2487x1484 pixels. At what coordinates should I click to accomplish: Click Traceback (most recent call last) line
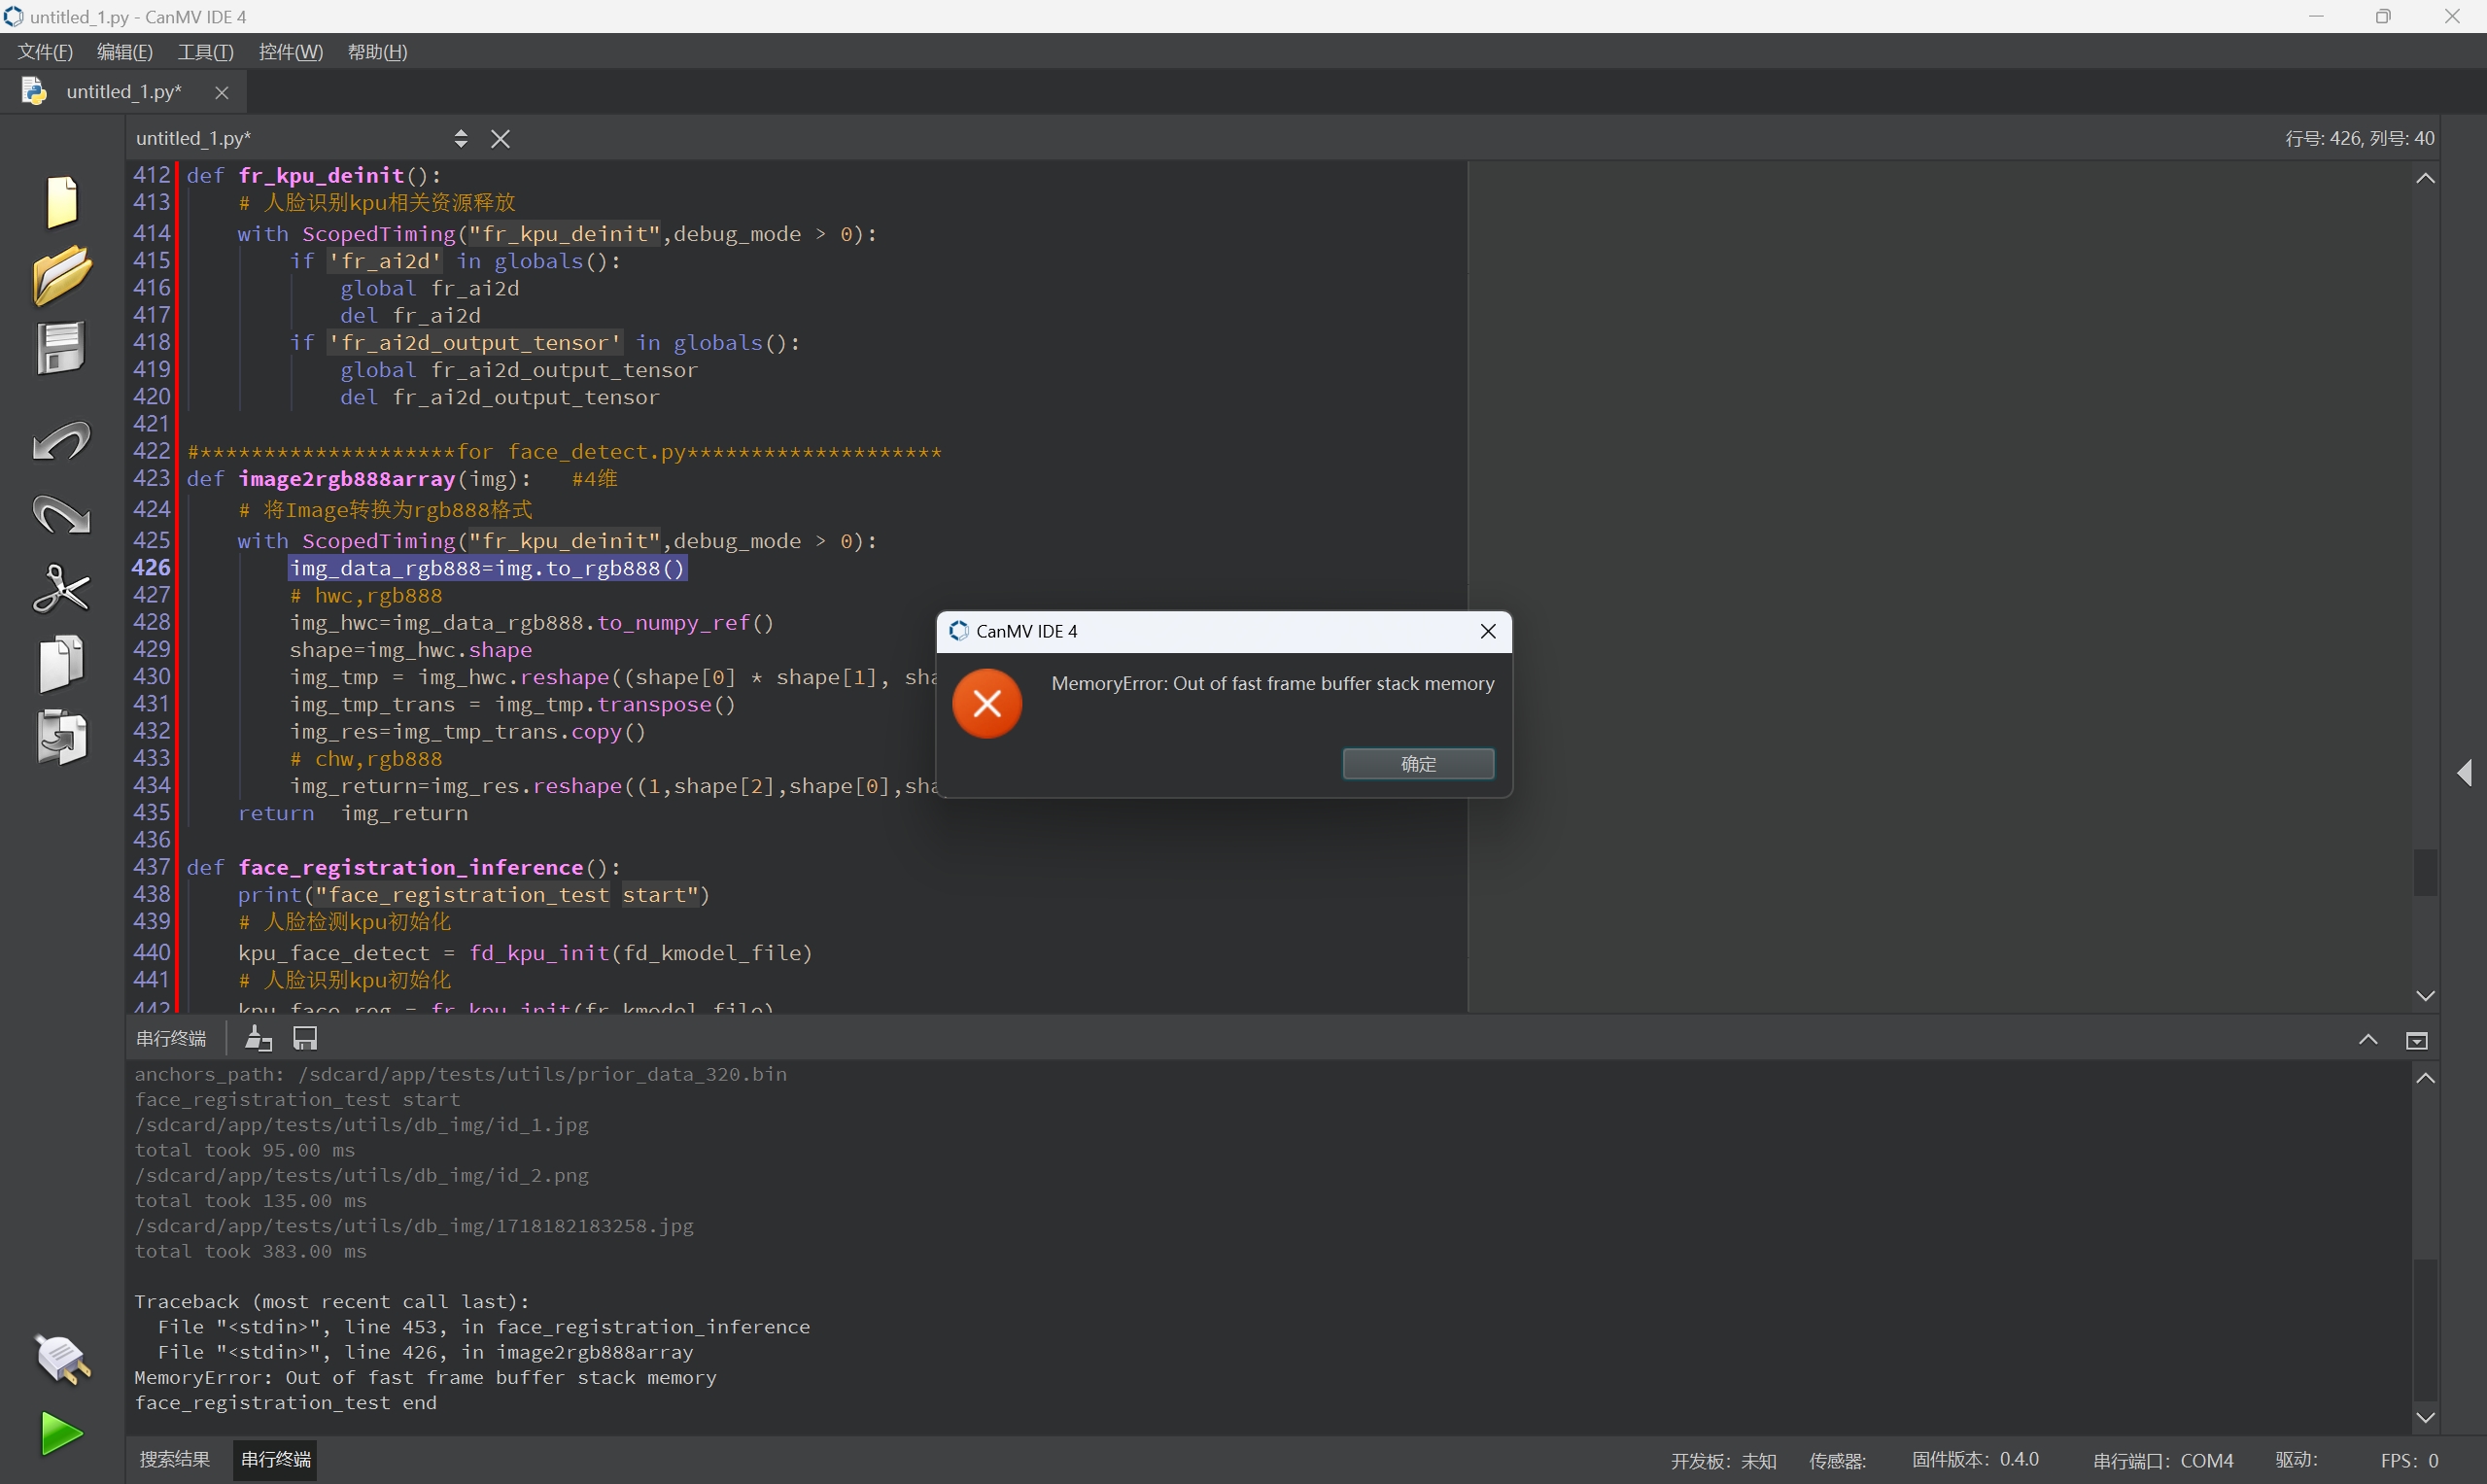pyautogui.click(x=331, y=1301)
